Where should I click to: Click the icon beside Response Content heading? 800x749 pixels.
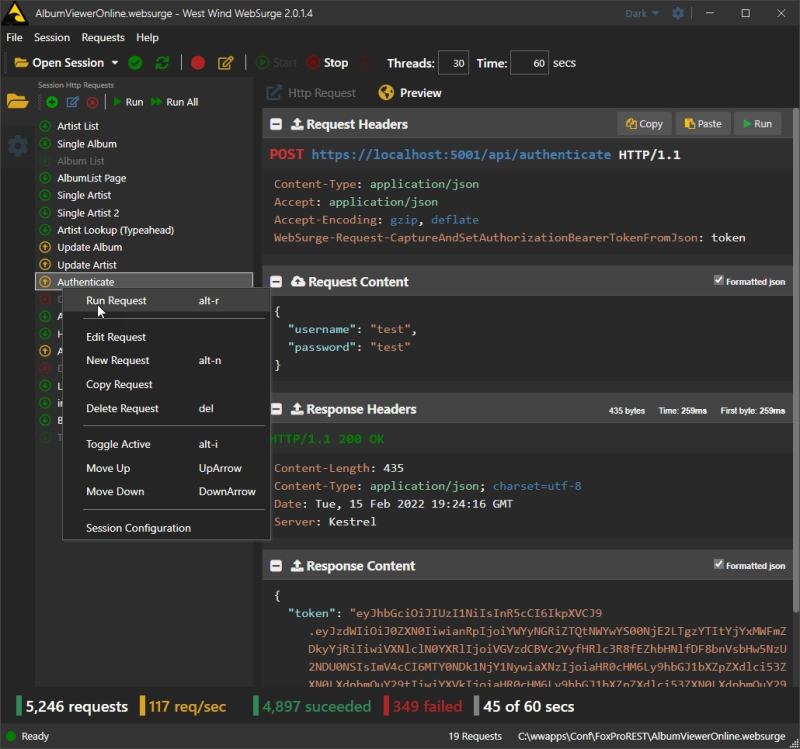297,566
